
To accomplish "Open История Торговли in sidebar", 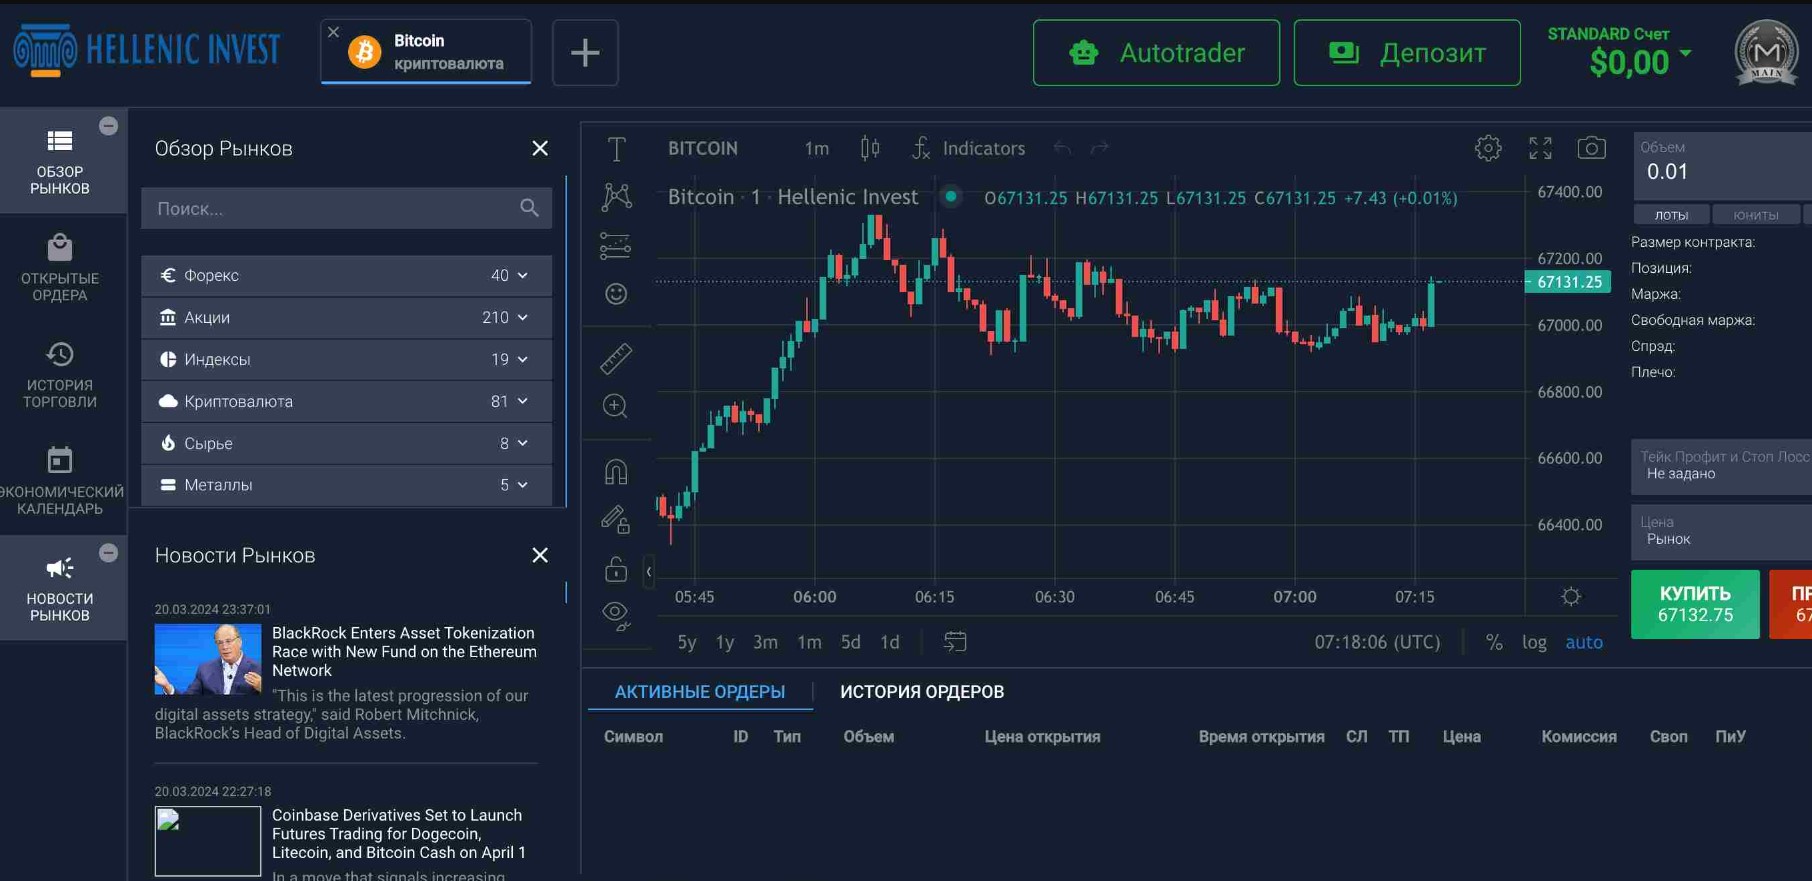I will pyautogui.click(x=60, y=375).
